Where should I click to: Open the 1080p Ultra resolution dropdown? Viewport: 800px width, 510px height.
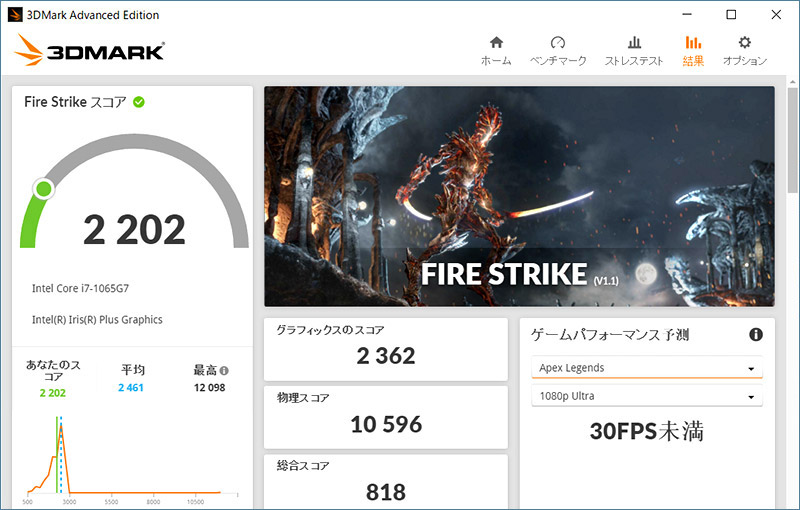(x=646, y=396)
